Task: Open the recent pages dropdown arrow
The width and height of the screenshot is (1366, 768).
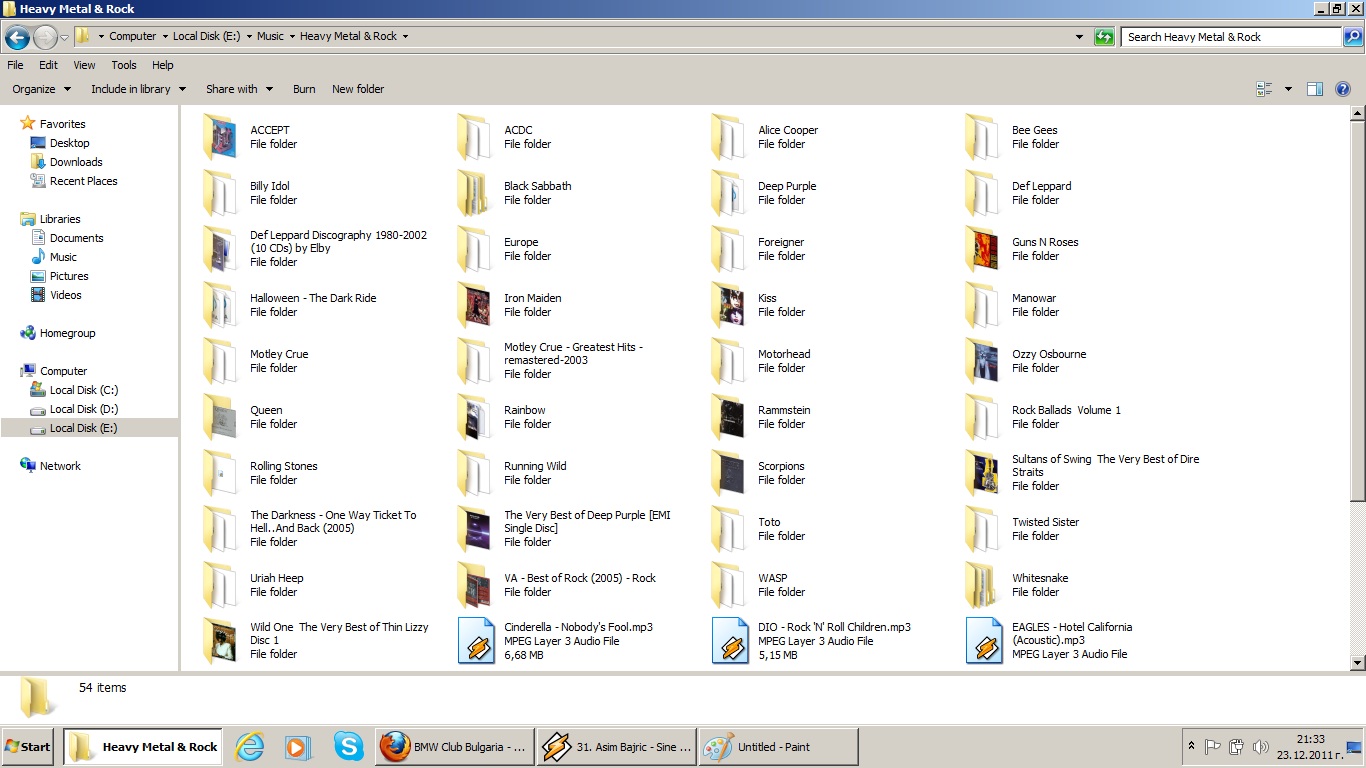Action: click(x=65, y=38)
